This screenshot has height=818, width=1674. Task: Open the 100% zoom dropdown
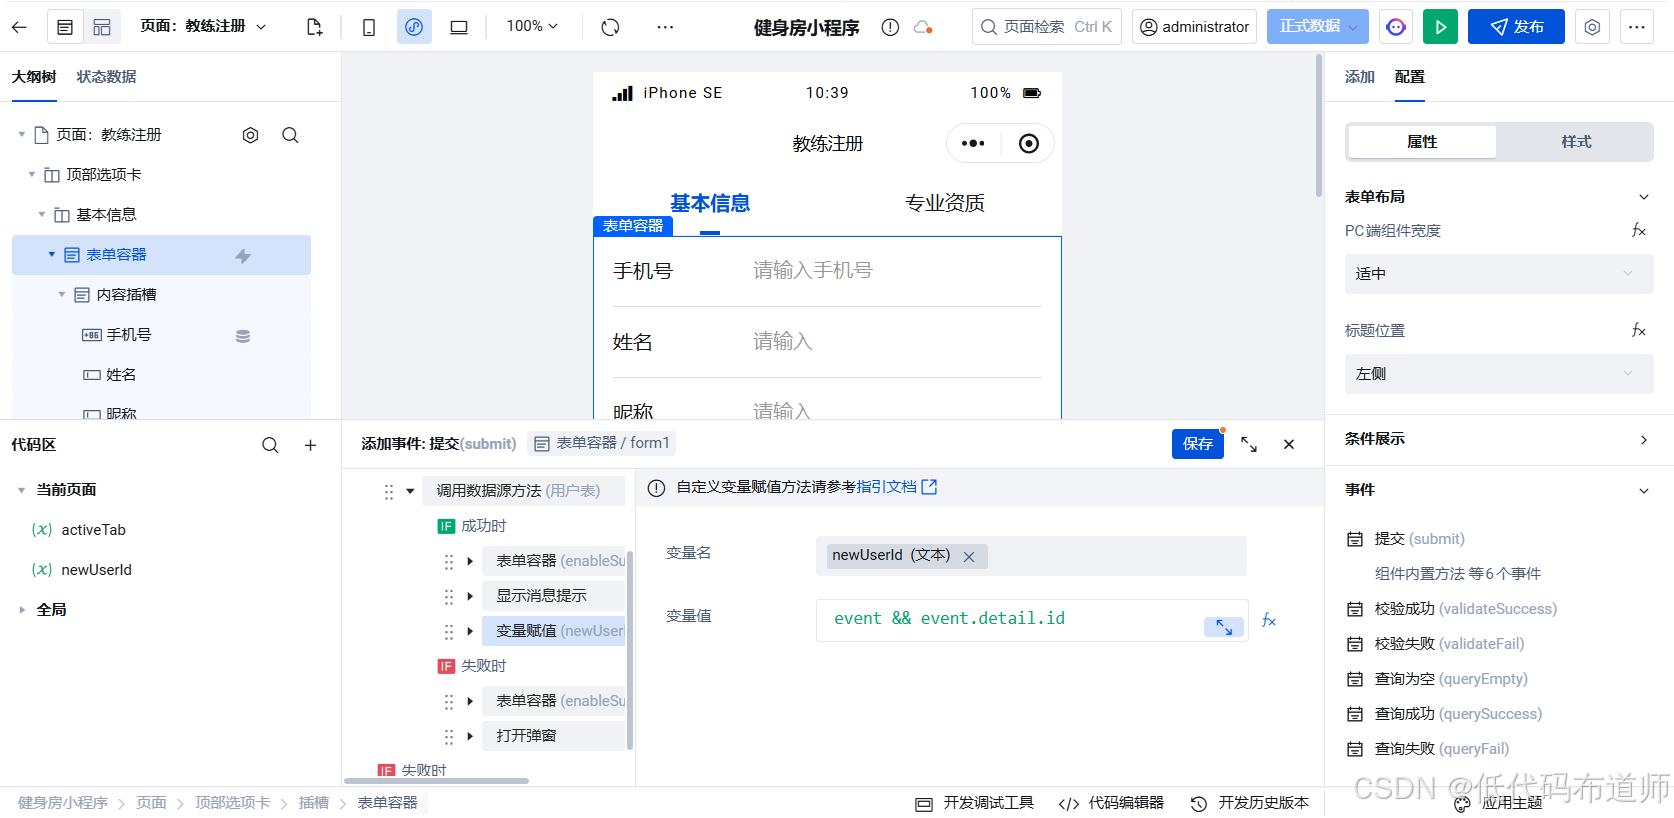532,26
